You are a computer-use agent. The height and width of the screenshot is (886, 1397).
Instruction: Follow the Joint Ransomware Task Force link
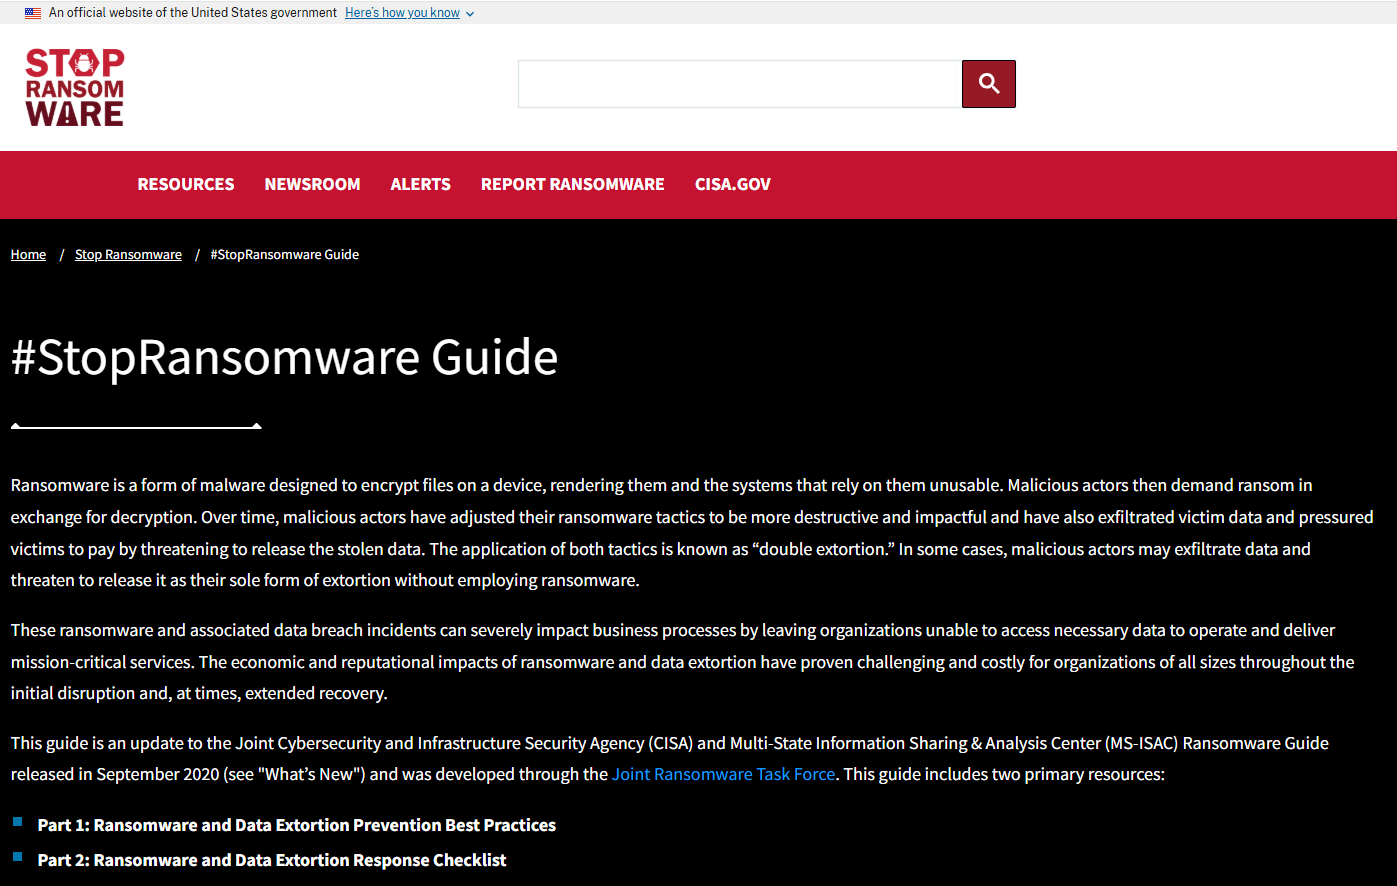click(723, 774)
